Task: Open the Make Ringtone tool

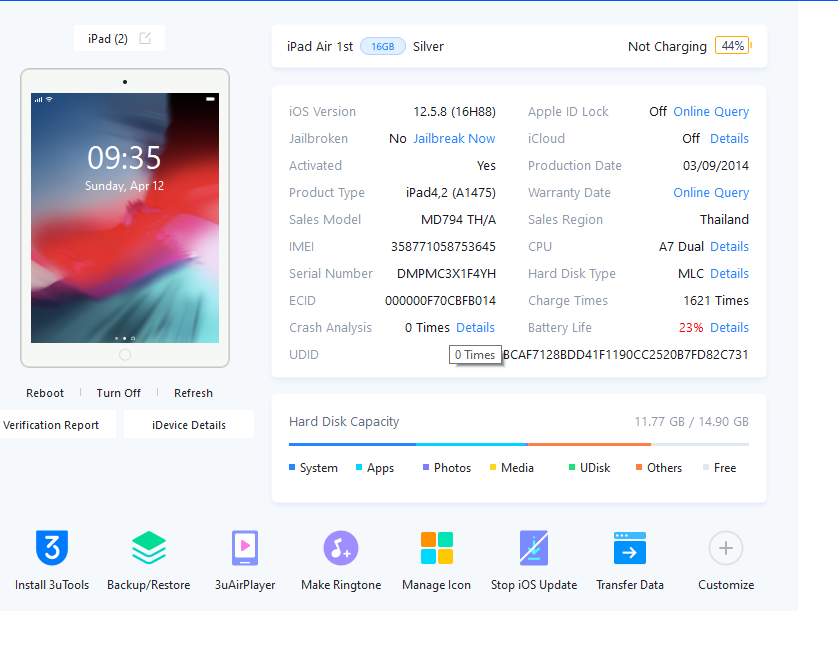Action: 341,548
